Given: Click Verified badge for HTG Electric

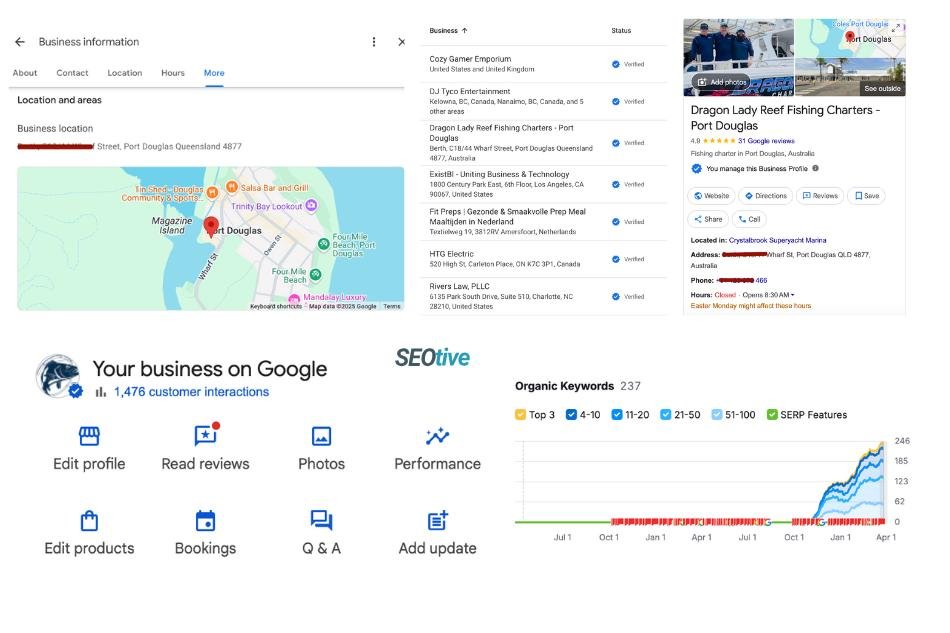Looking at the screenshot, I should pos(628,259).
